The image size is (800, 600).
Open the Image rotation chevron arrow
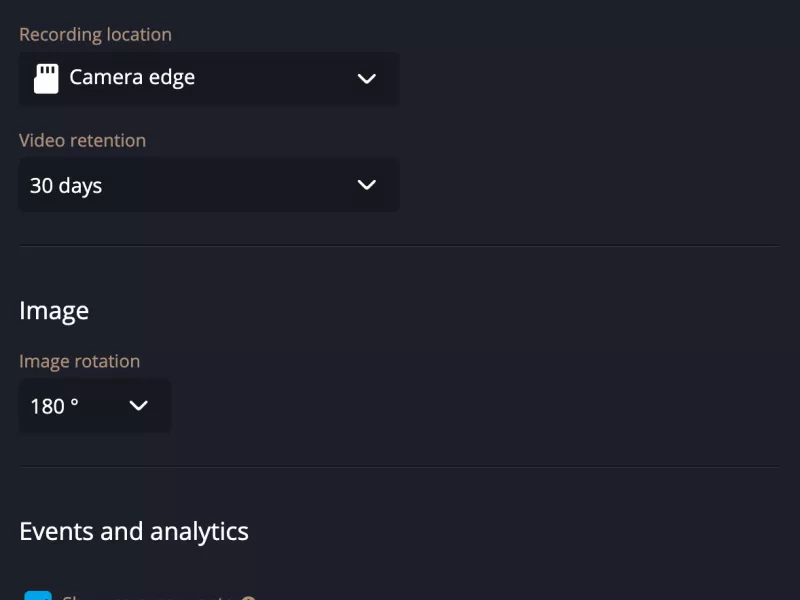pos(139,405)
